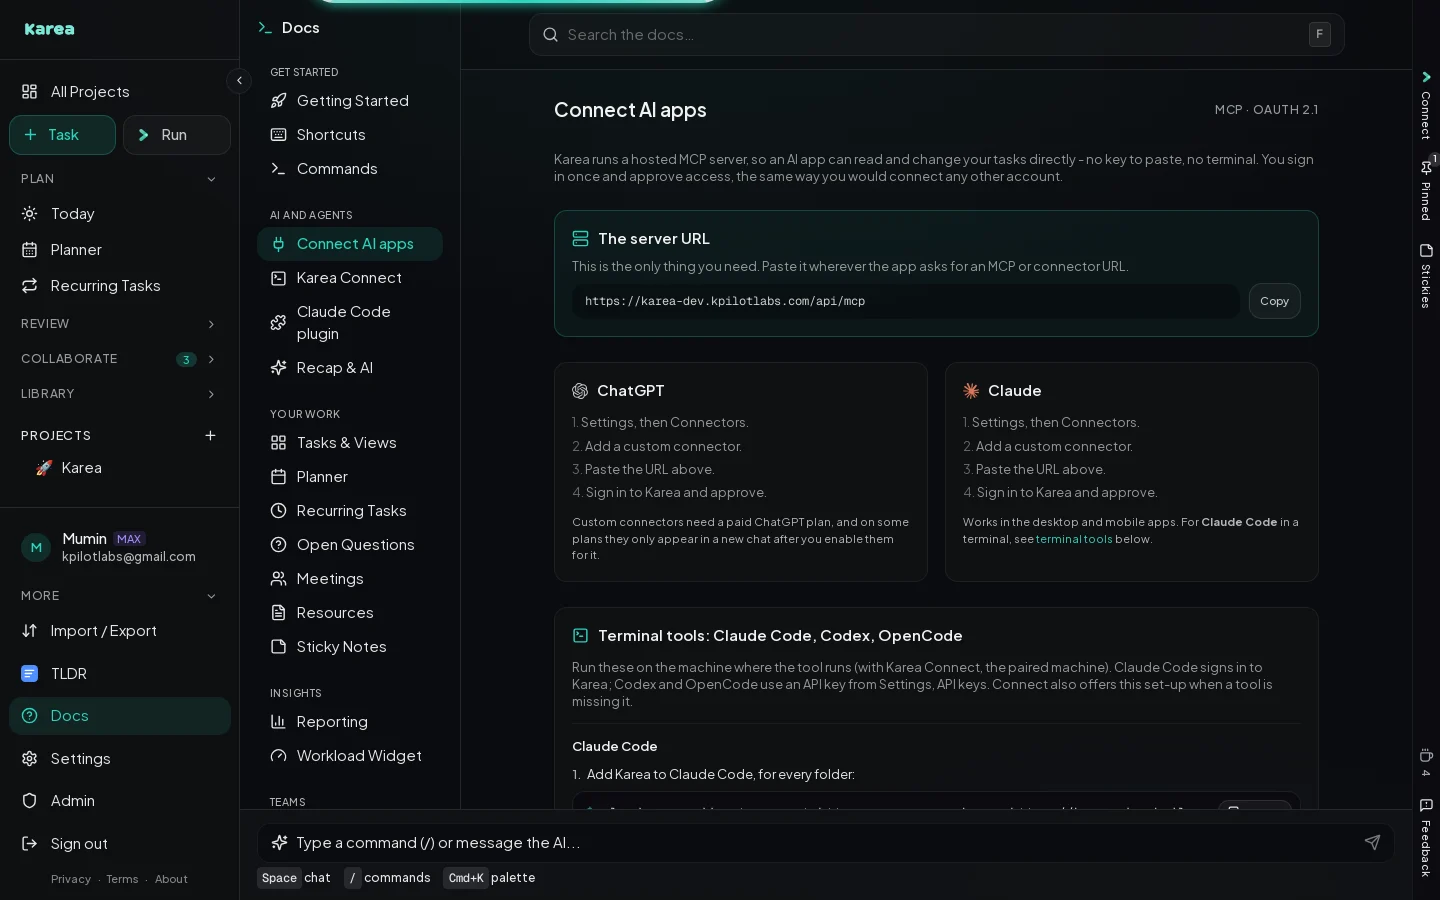
Task: Follow the terminal tools link
Action: [1074, 539]
